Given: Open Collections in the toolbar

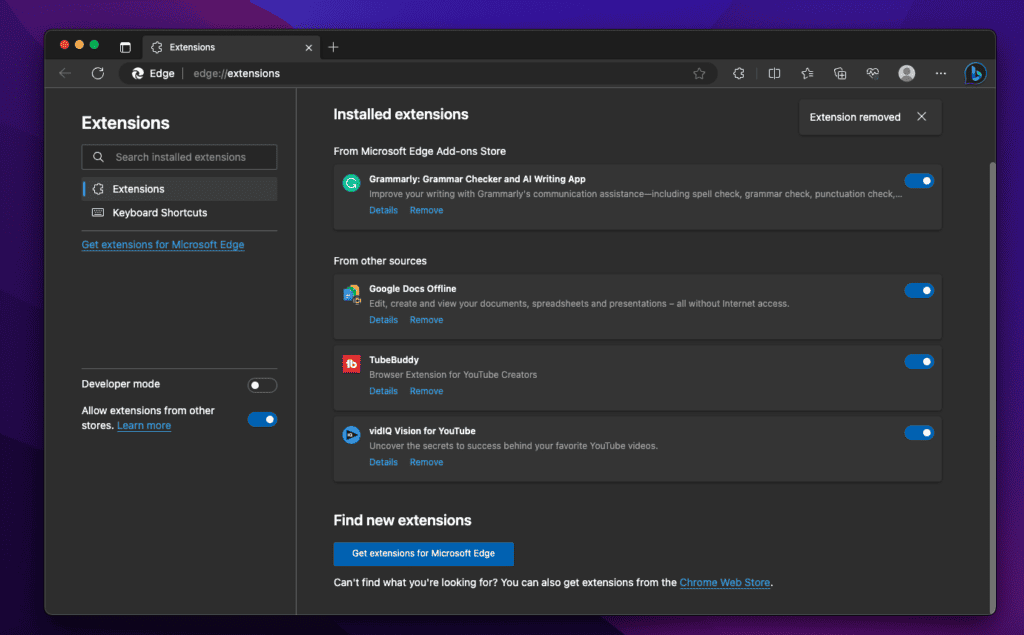Looking at the screenshot, I should click(840, 73).
